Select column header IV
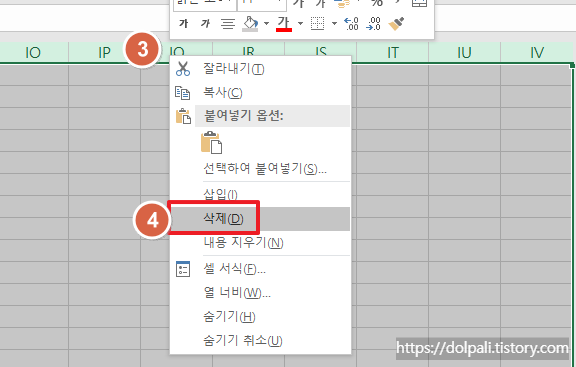The image size is (576, 367). click(536, 53)
